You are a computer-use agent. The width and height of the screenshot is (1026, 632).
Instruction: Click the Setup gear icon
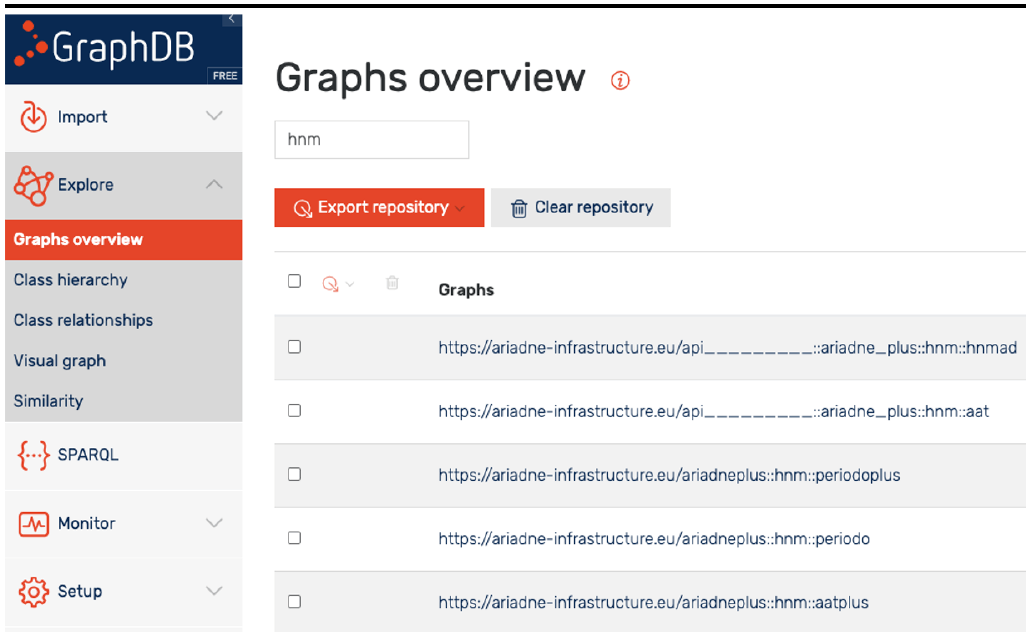[33, 592]
